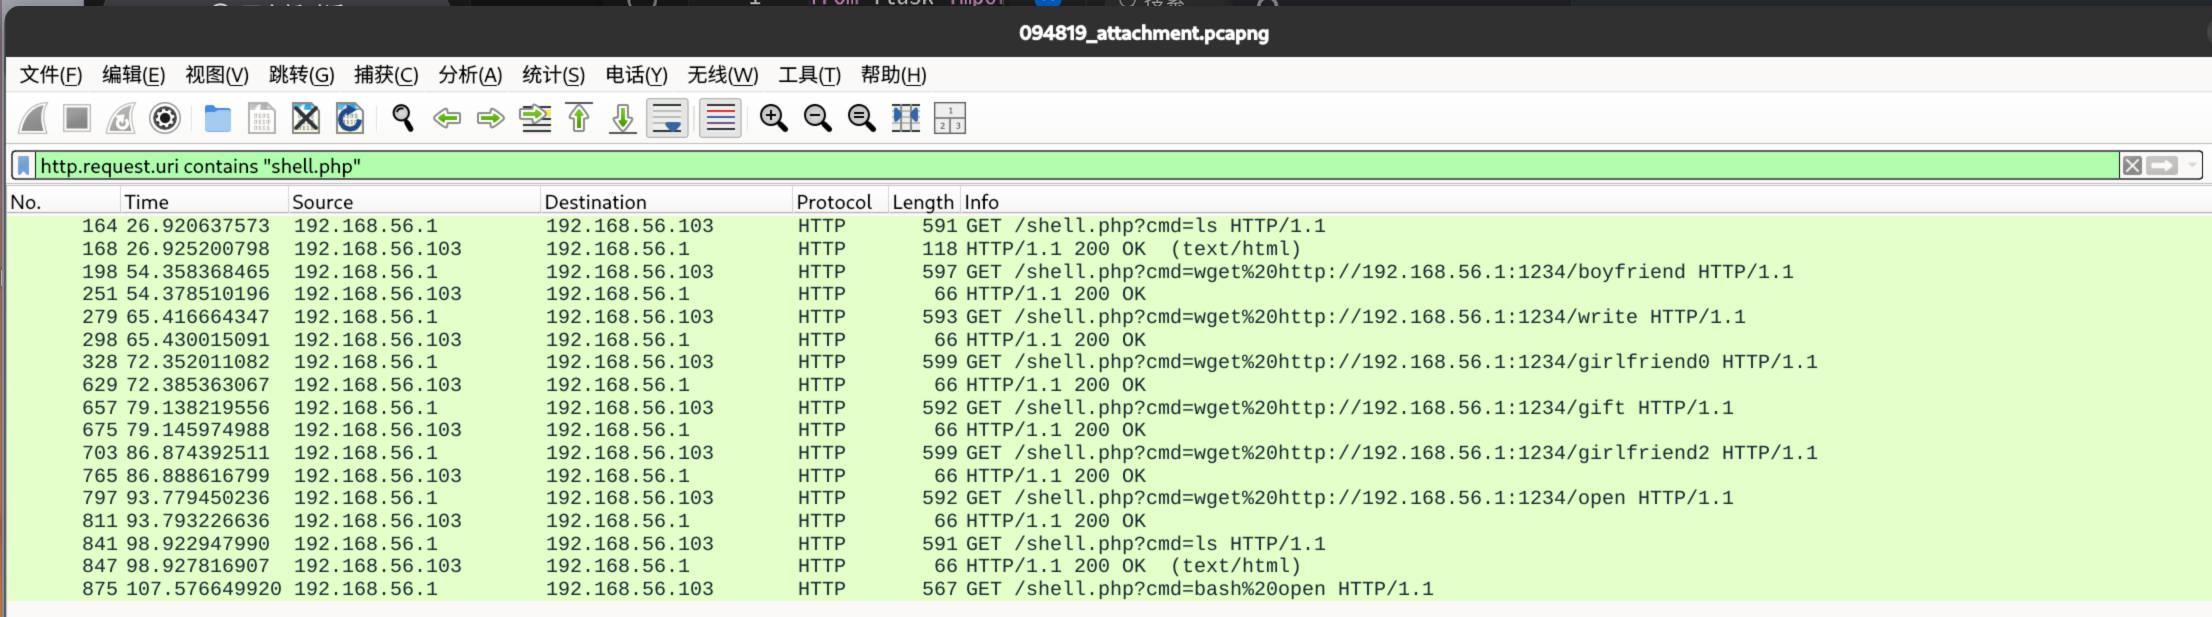This screenshot has height=617, width=2212.
Task: Go to specified packet icon
Action: (x=535, y=119)
